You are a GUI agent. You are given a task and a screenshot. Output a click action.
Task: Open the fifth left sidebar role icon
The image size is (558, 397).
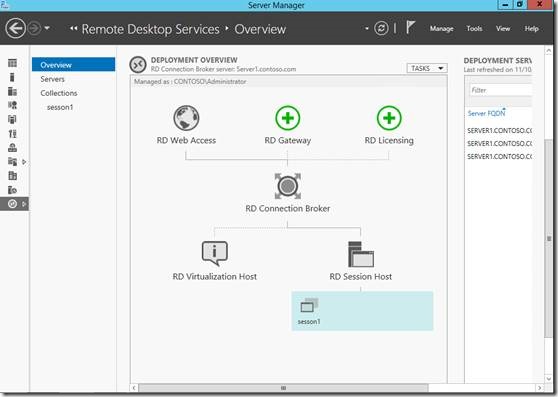12,120
